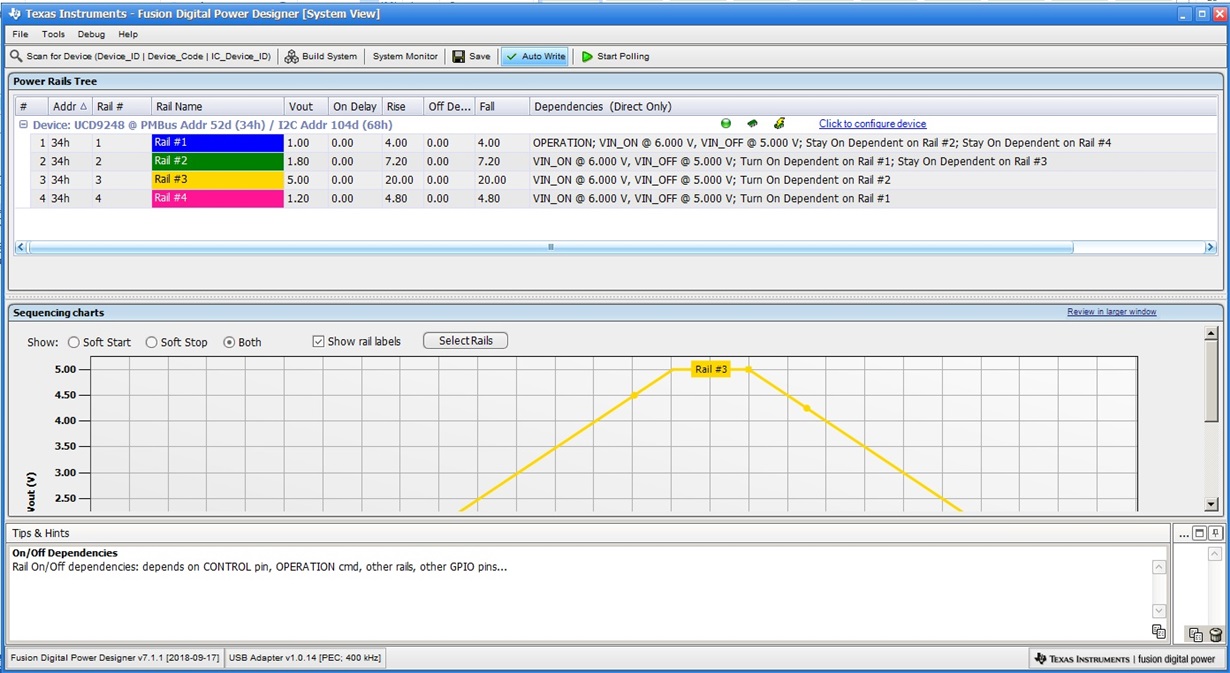The height and width of the screenshot is (673, 1230).
Task: Select the Soft Start radio button
Action: point(74,342)
